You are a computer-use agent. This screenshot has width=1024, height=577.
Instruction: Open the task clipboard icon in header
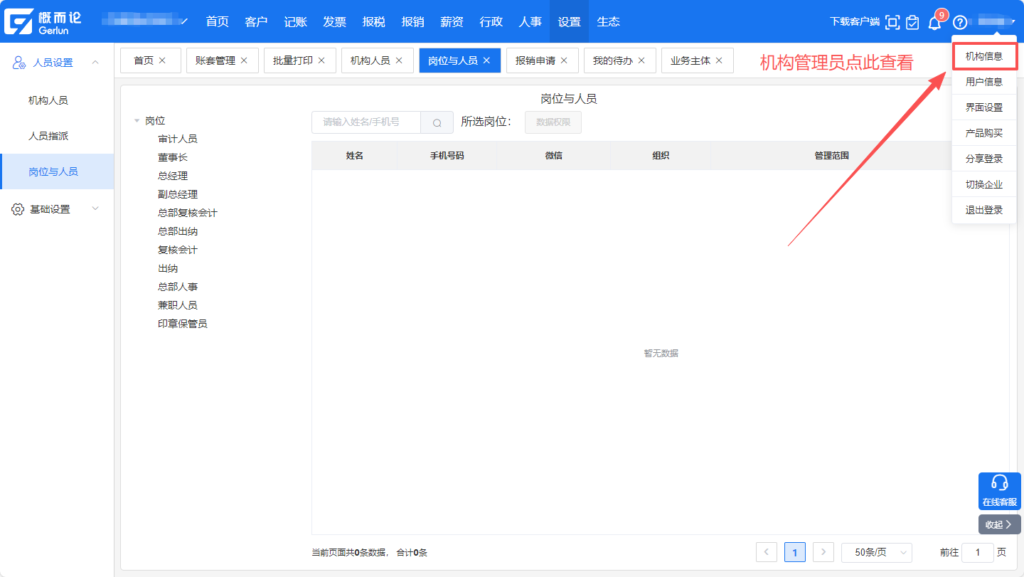coord(912,22)
